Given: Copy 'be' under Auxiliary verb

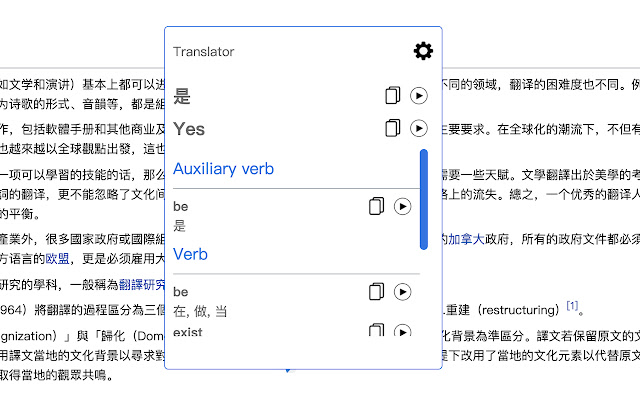Looking at the screenshot, I should (x=376, y=206).
